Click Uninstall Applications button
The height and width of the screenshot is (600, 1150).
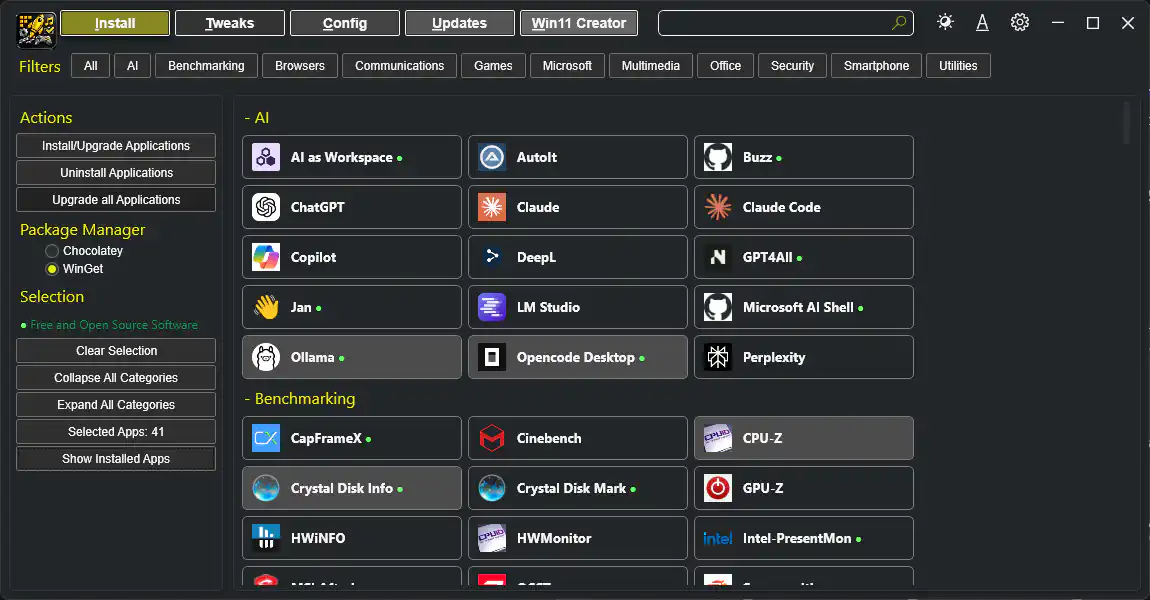point(116,172)
